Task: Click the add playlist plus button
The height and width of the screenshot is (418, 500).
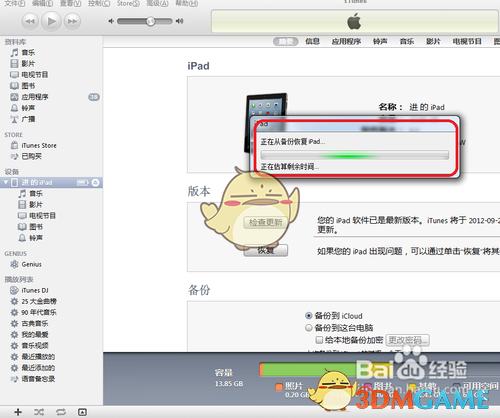Action: pos(18,412)
